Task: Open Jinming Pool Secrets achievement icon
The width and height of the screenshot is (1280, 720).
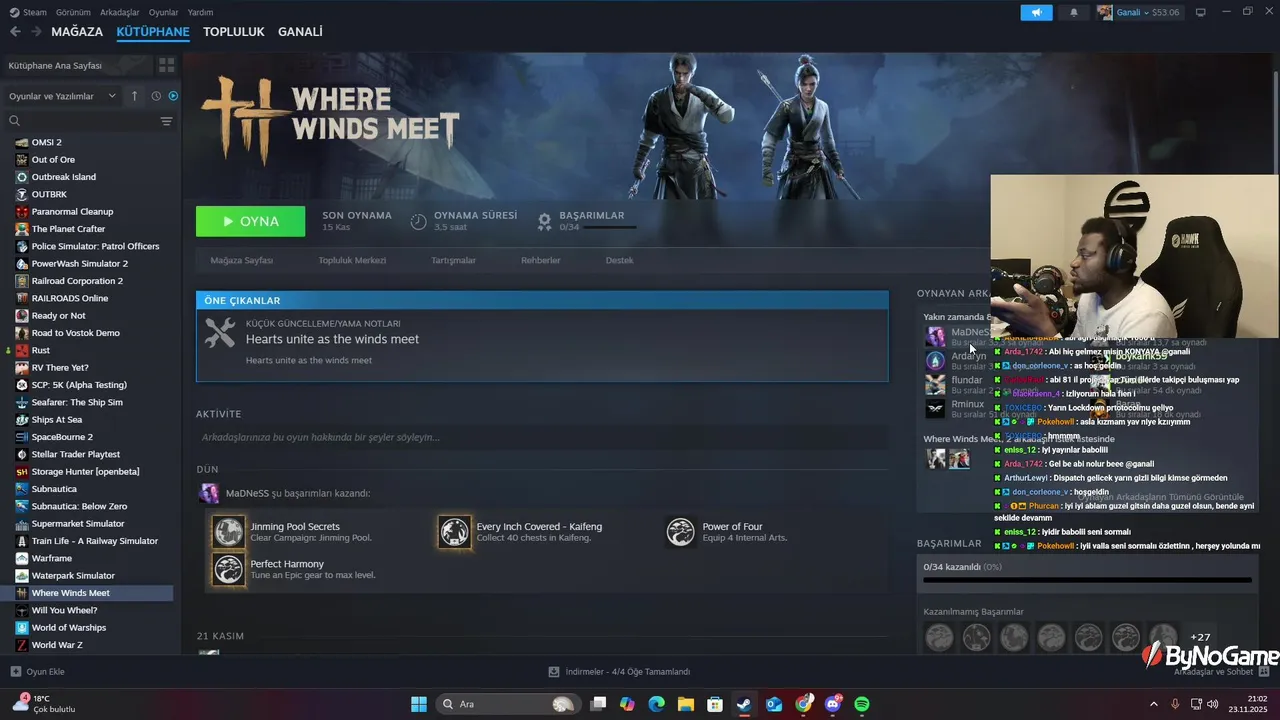Action: (229, 531)
